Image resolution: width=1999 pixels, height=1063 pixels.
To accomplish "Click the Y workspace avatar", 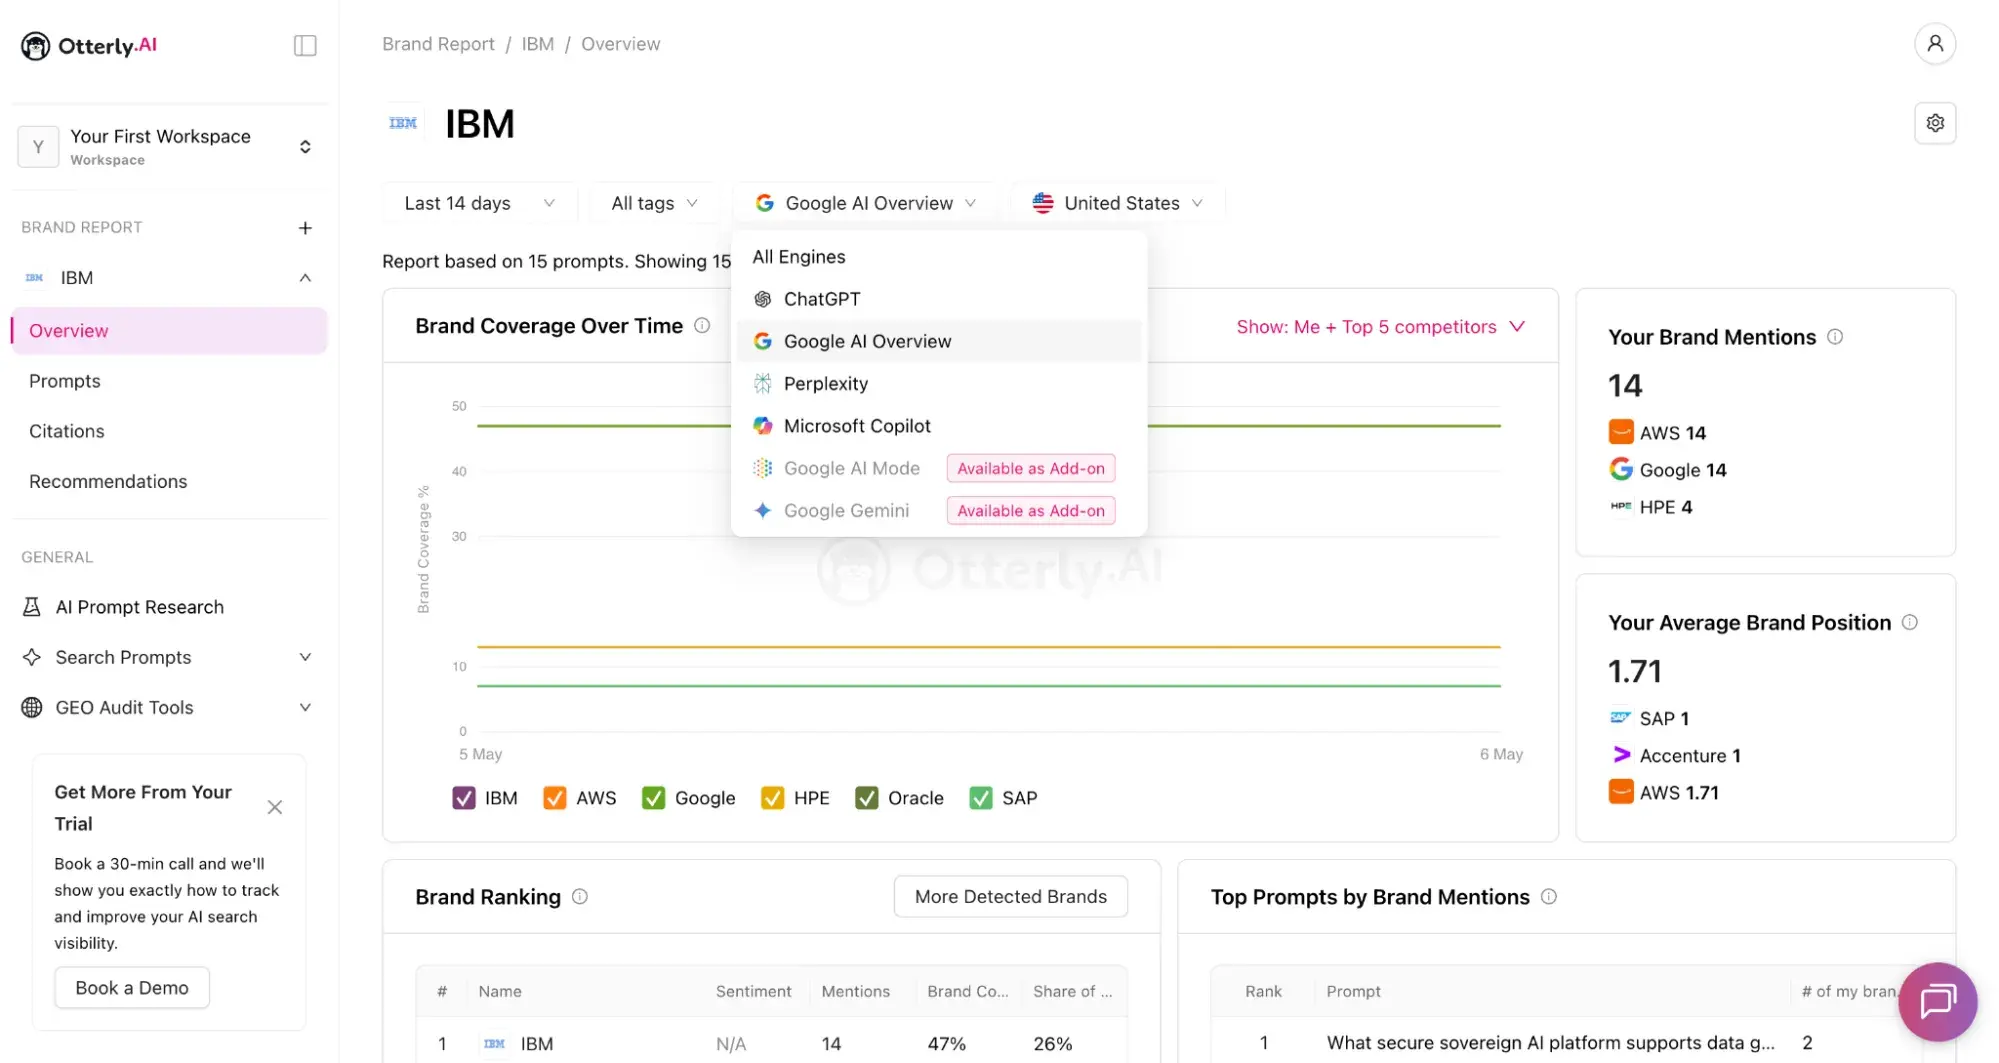I will coord(38,147).
